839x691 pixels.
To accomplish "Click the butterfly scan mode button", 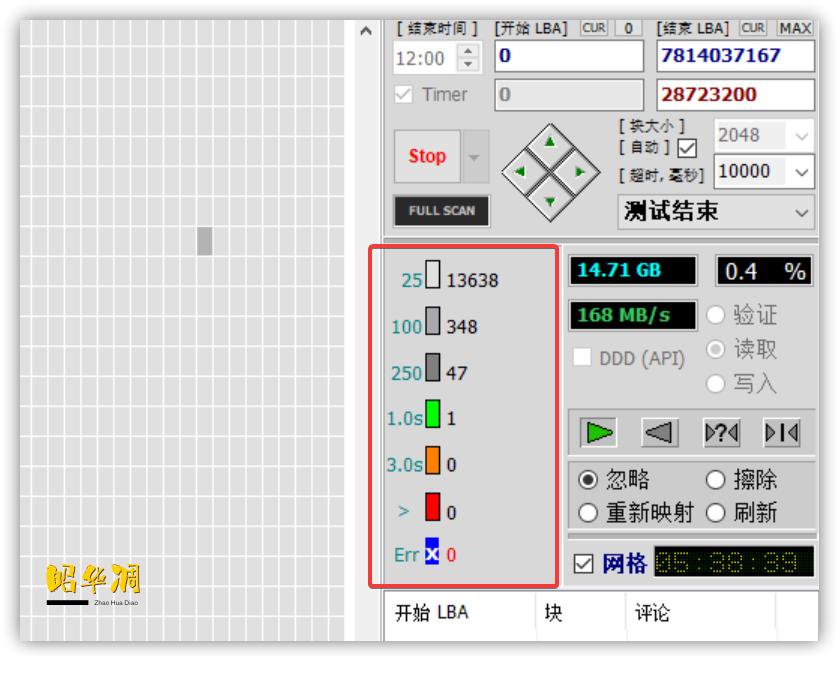I will 782,433.
